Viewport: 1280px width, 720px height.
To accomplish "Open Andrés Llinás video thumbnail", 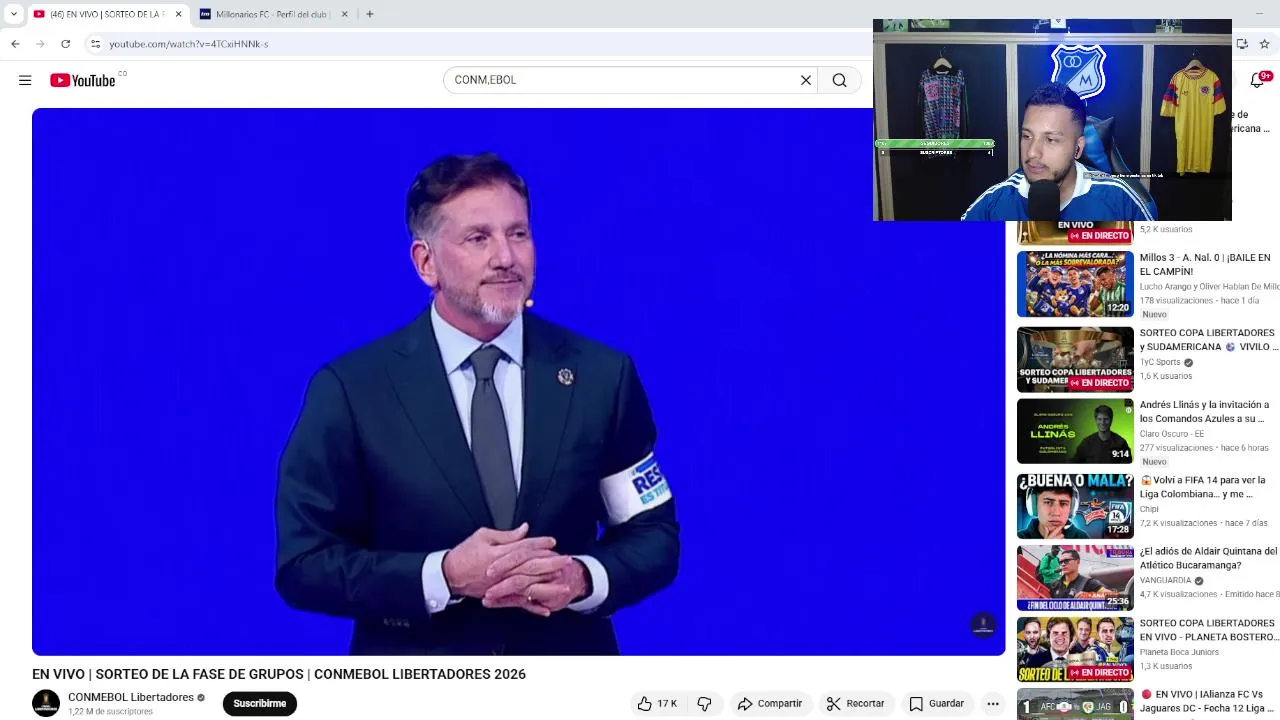I will tap(1075, 431).
